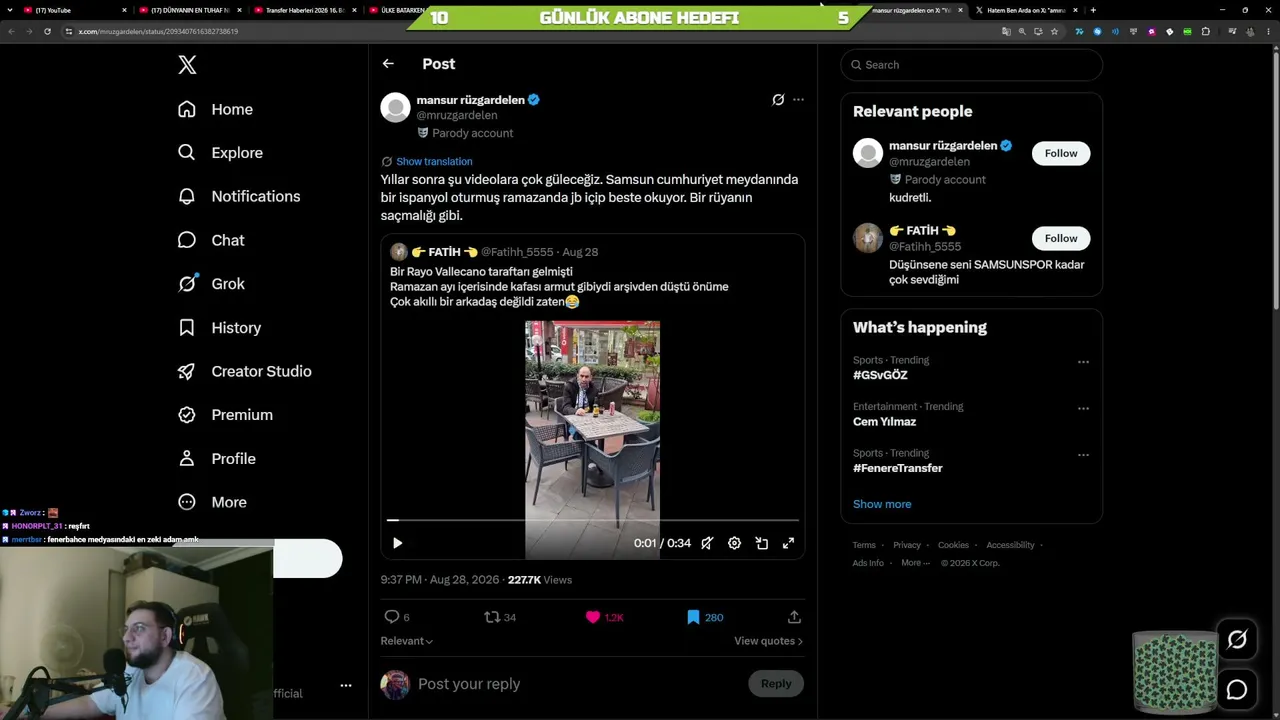Click the reply icon with 6 replies
Image resolution: width=1280 pixels, height=720 pixels.
click(392, 617)
